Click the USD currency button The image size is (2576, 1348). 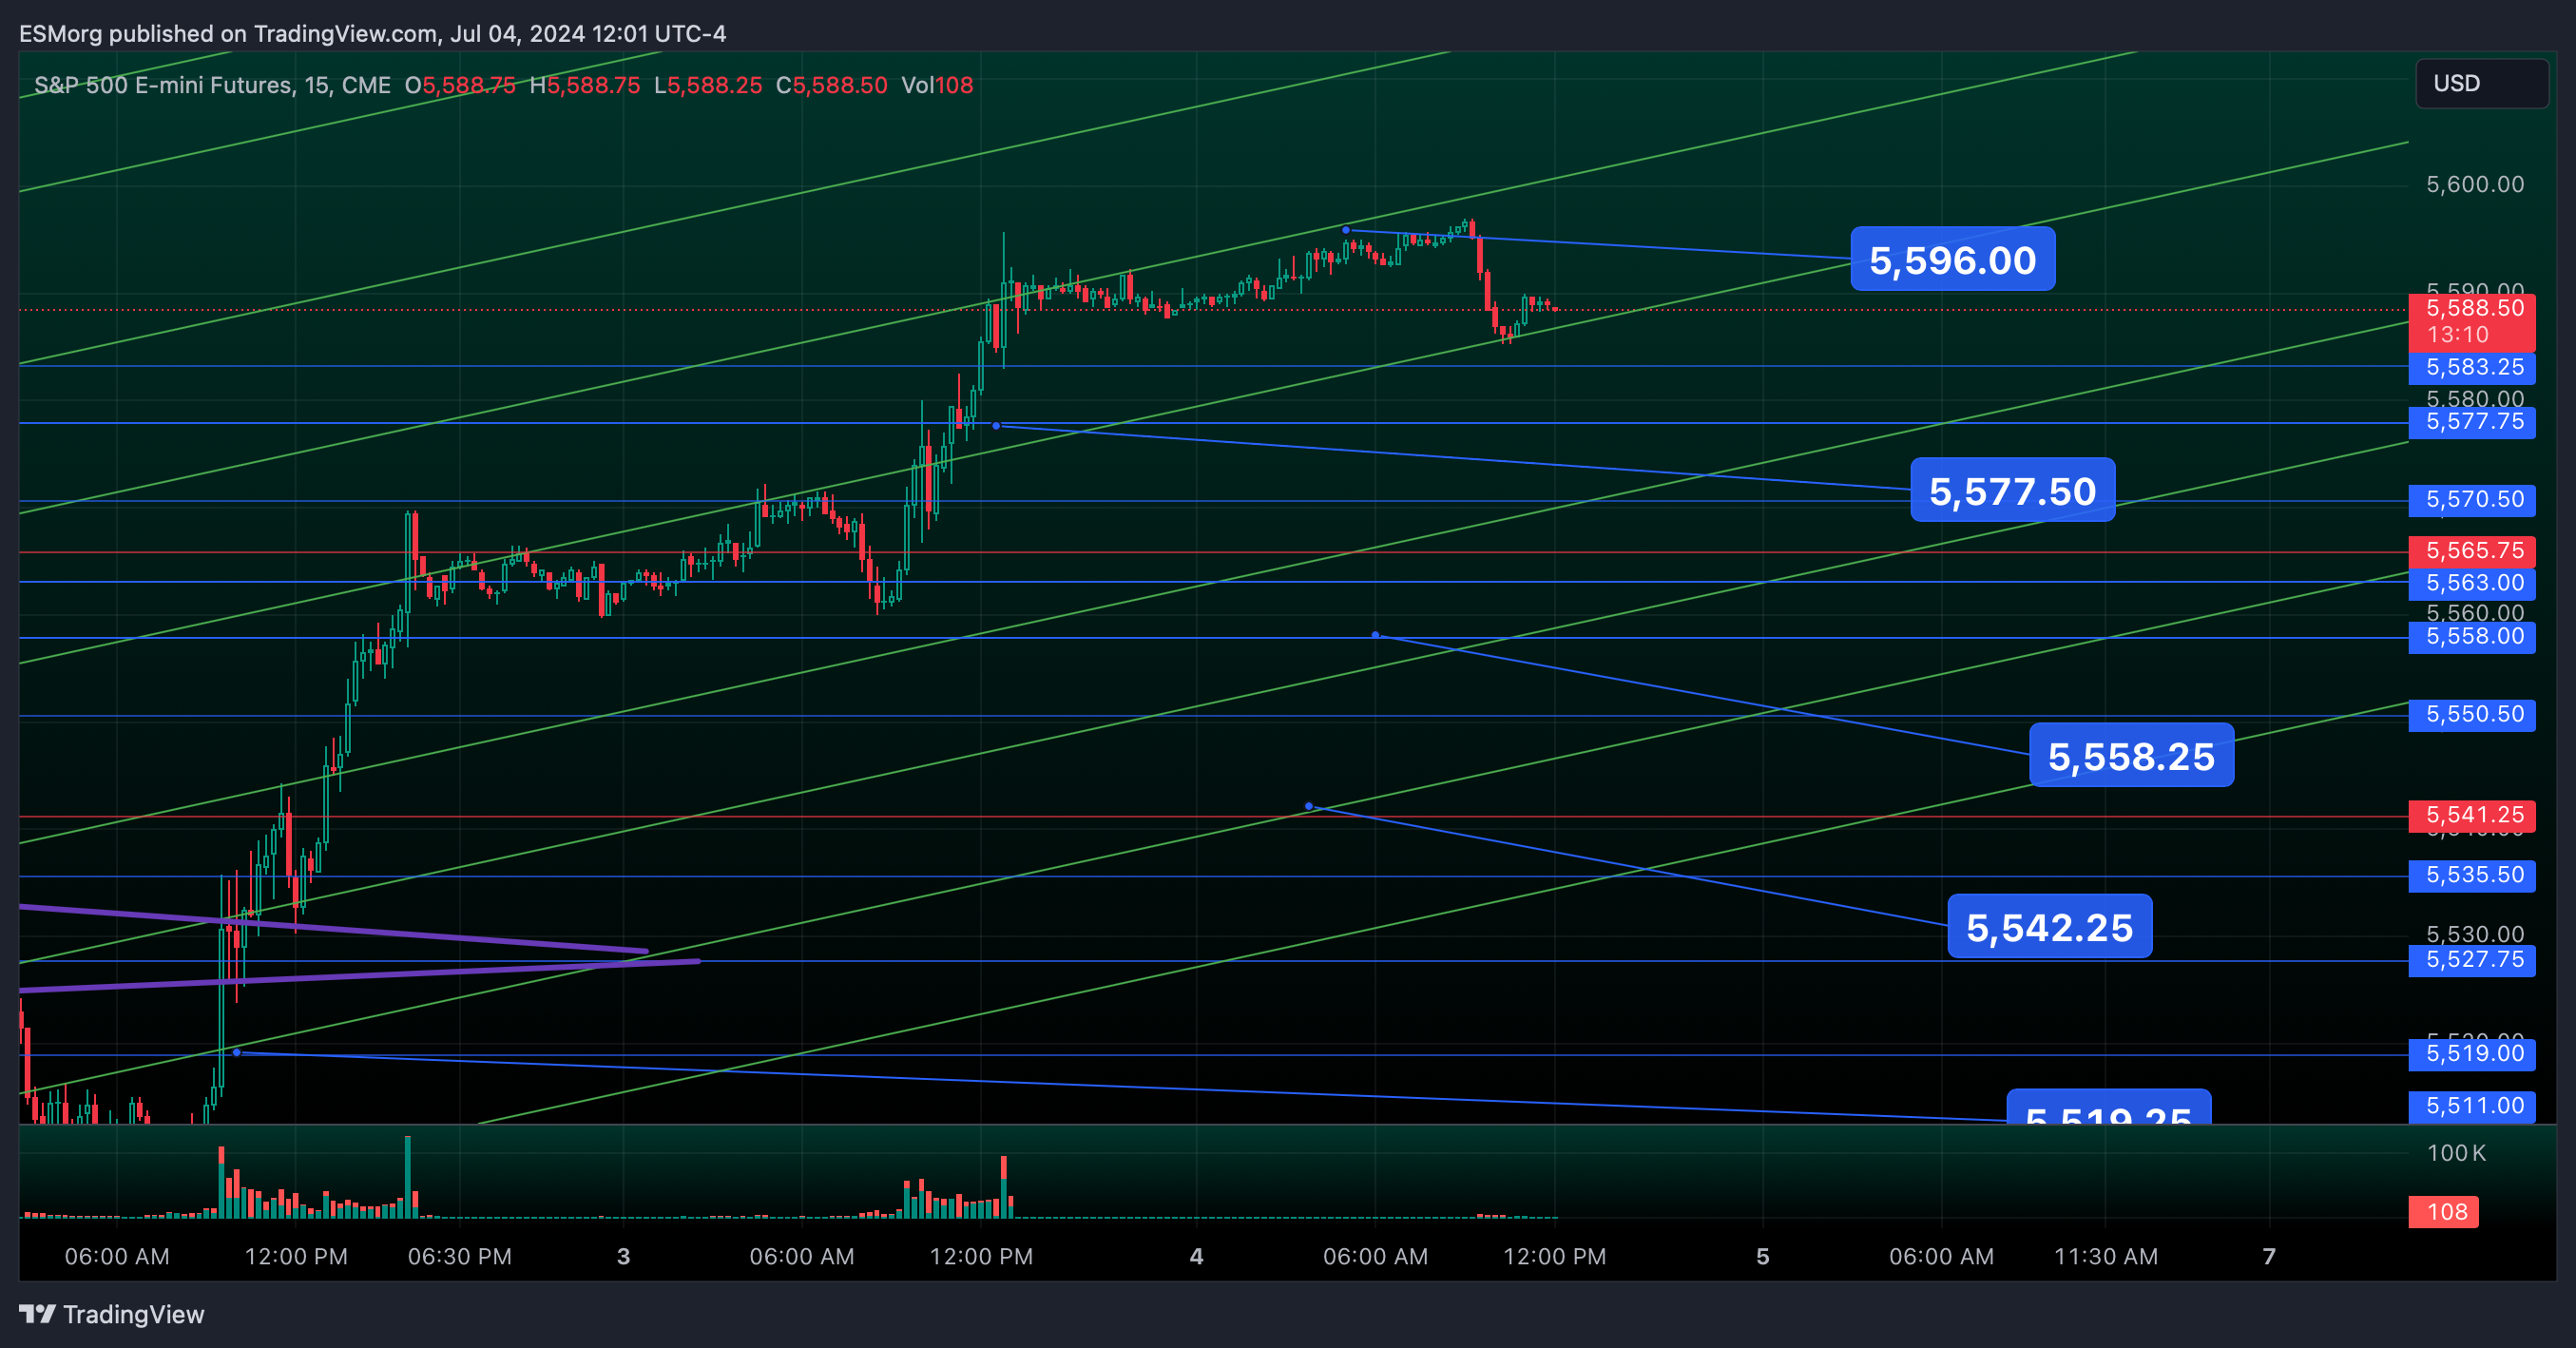2481,83
